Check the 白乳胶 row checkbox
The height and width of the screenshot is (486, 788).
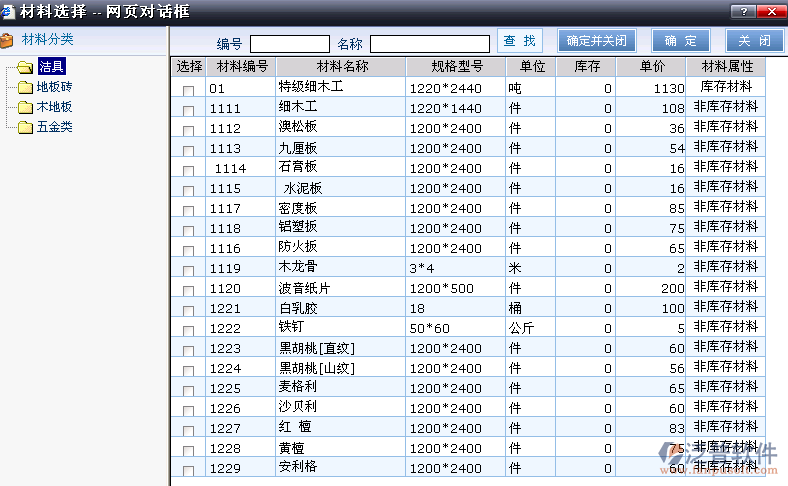coord(188,311)
